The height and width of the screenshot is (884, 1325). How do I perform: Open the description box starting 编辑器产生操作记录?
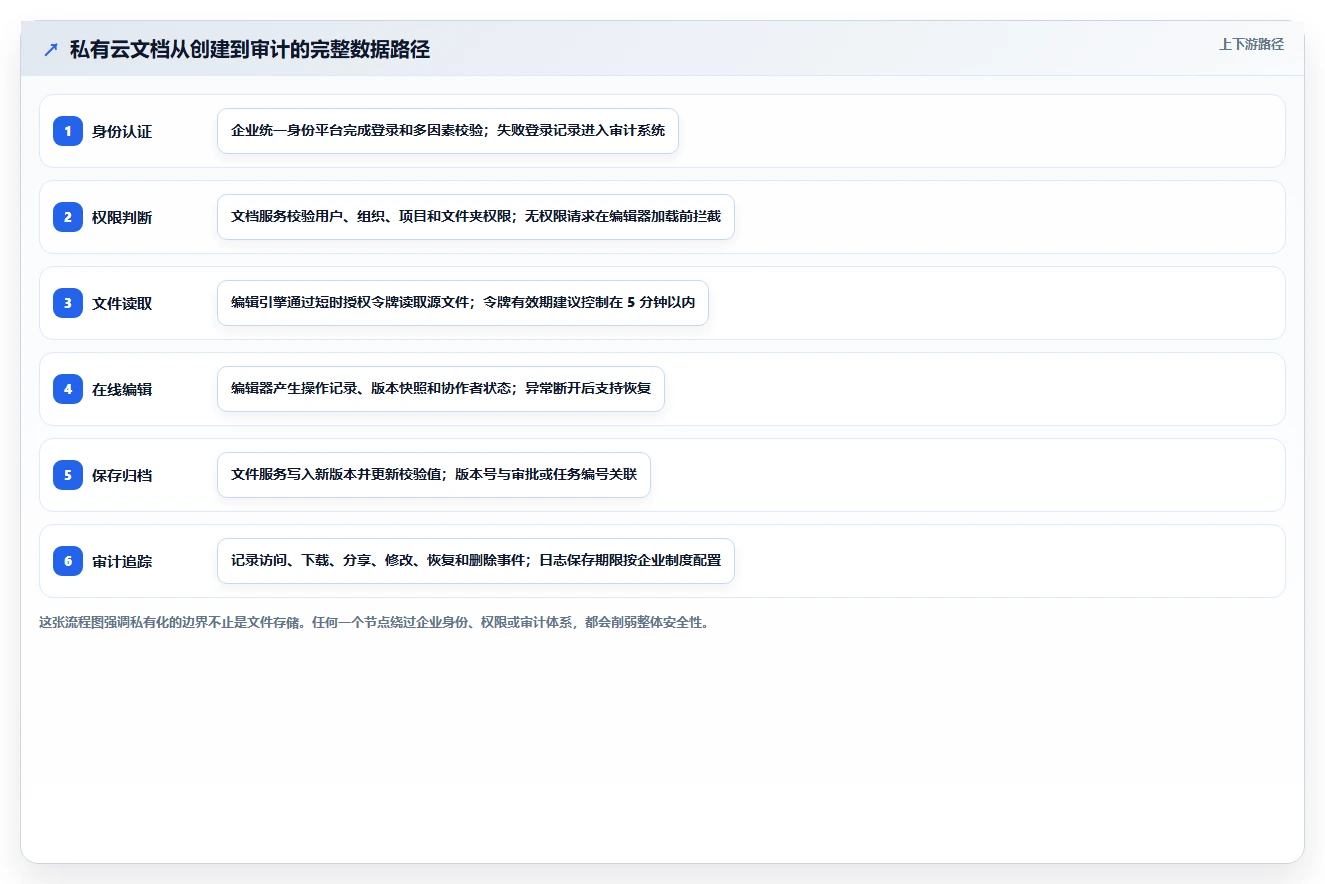pos(441,389)
